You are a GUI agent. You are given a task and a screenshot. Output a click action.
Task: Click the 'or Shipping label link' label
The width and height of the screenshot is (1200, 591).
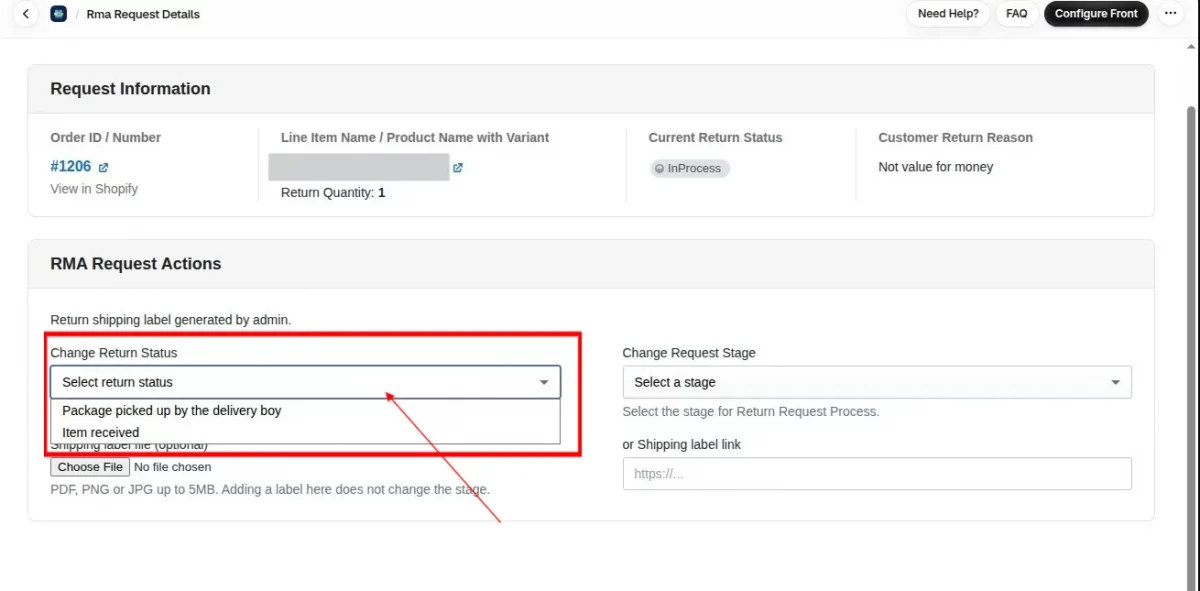click(682, 444)
